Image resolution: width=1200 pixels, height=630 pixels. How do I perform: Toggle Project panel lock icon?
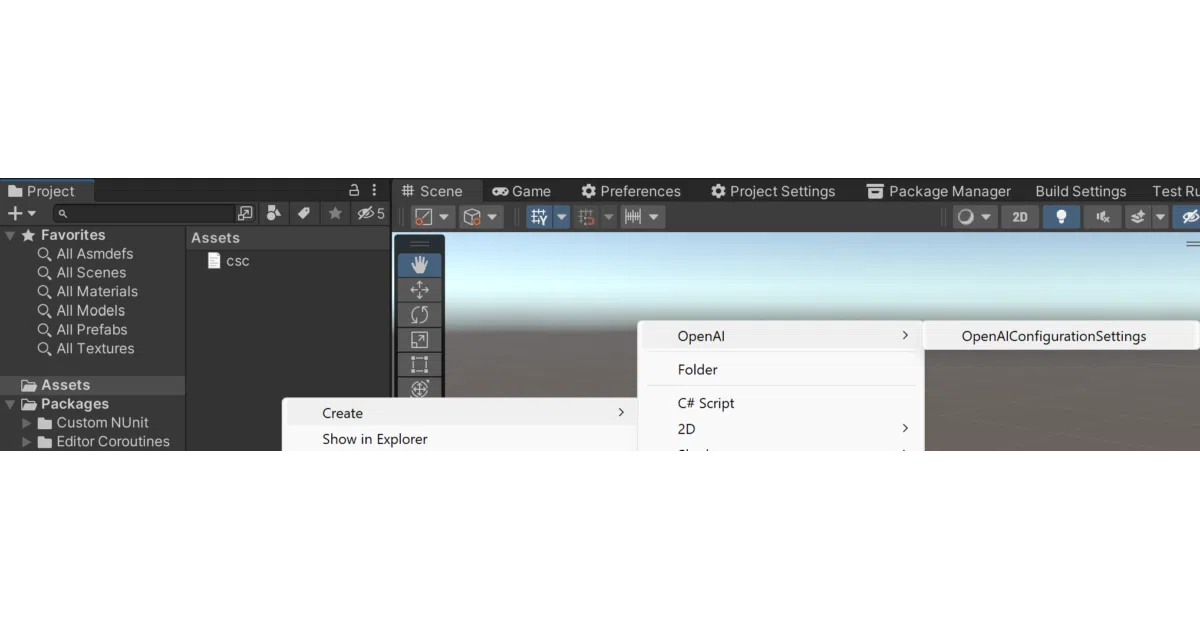pos(353,190)
